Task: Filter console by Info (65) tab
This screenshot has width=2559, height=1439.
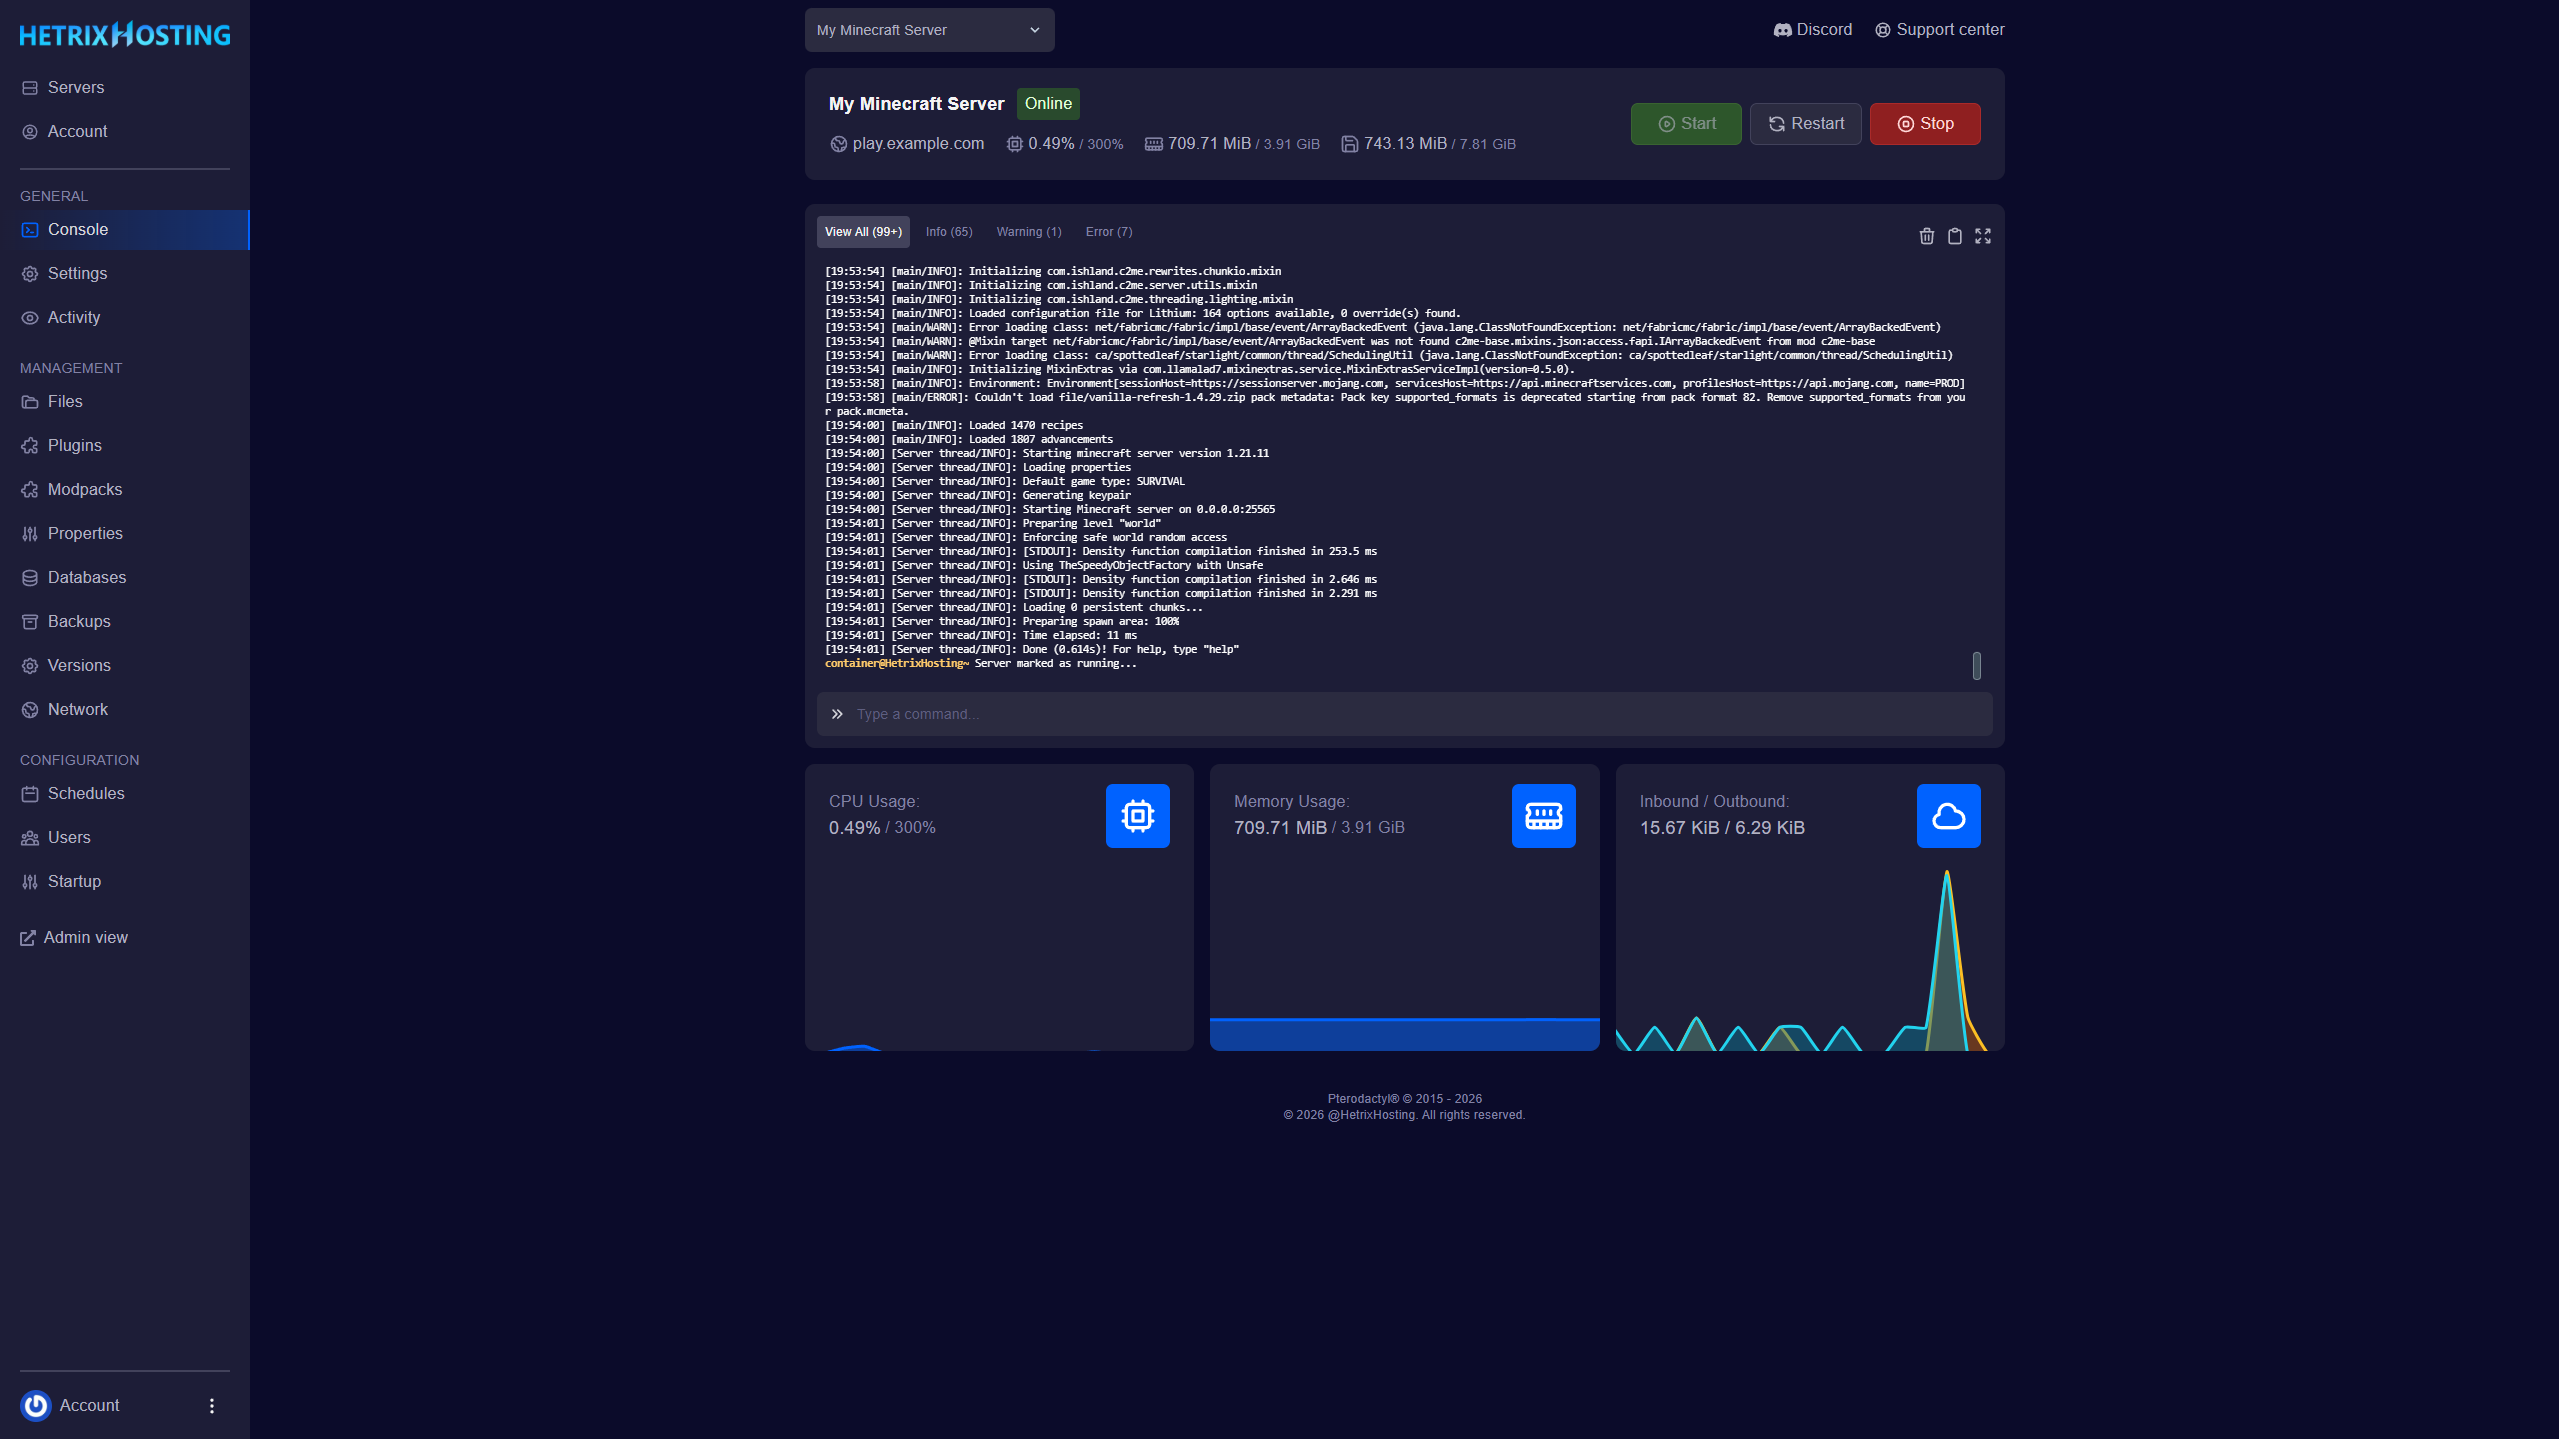Action: point(949,232)
